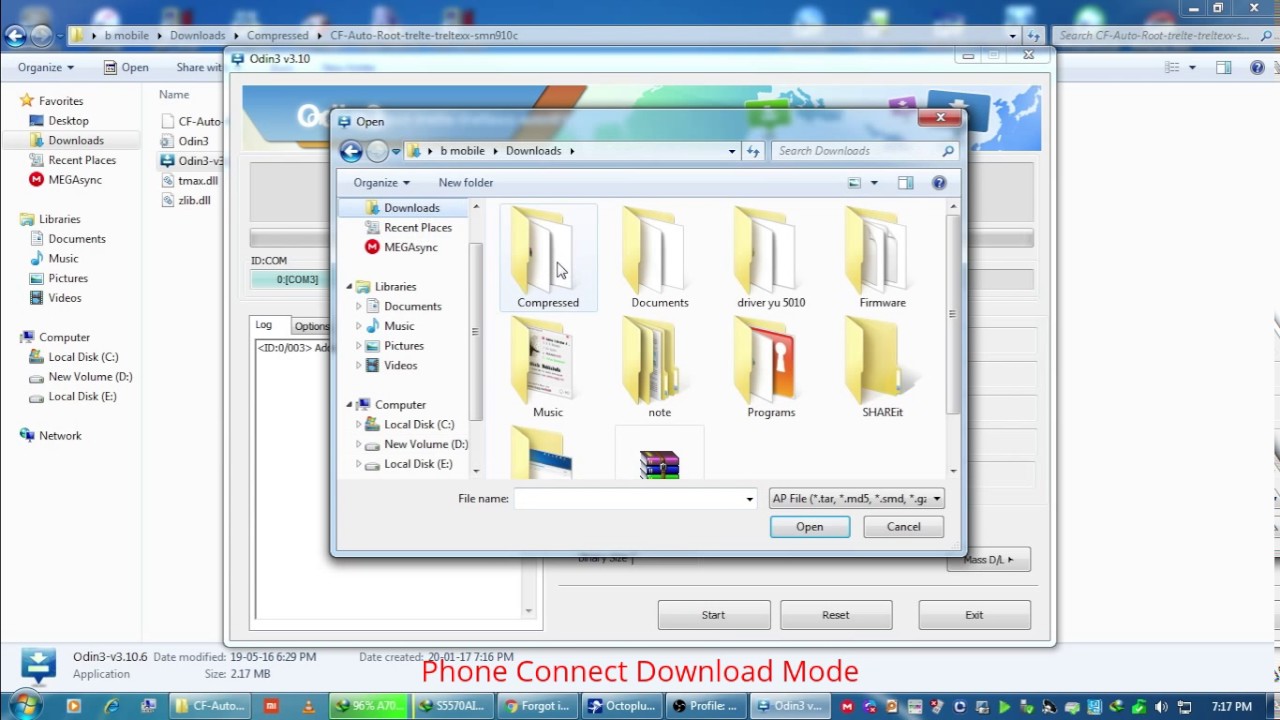This screenshot has height=720, width=1280.
Task: Select Desktop in Explorer Favorites
Action: pyautogui.click(x=58, y=121)
